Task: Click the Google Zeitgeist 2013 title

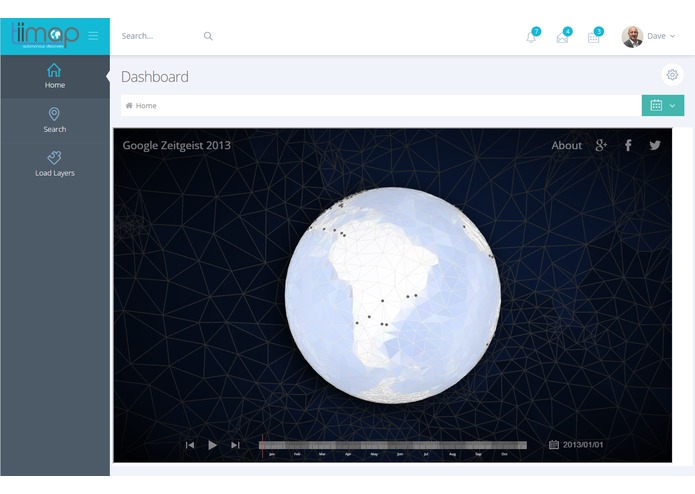Action: coord(176,145)
